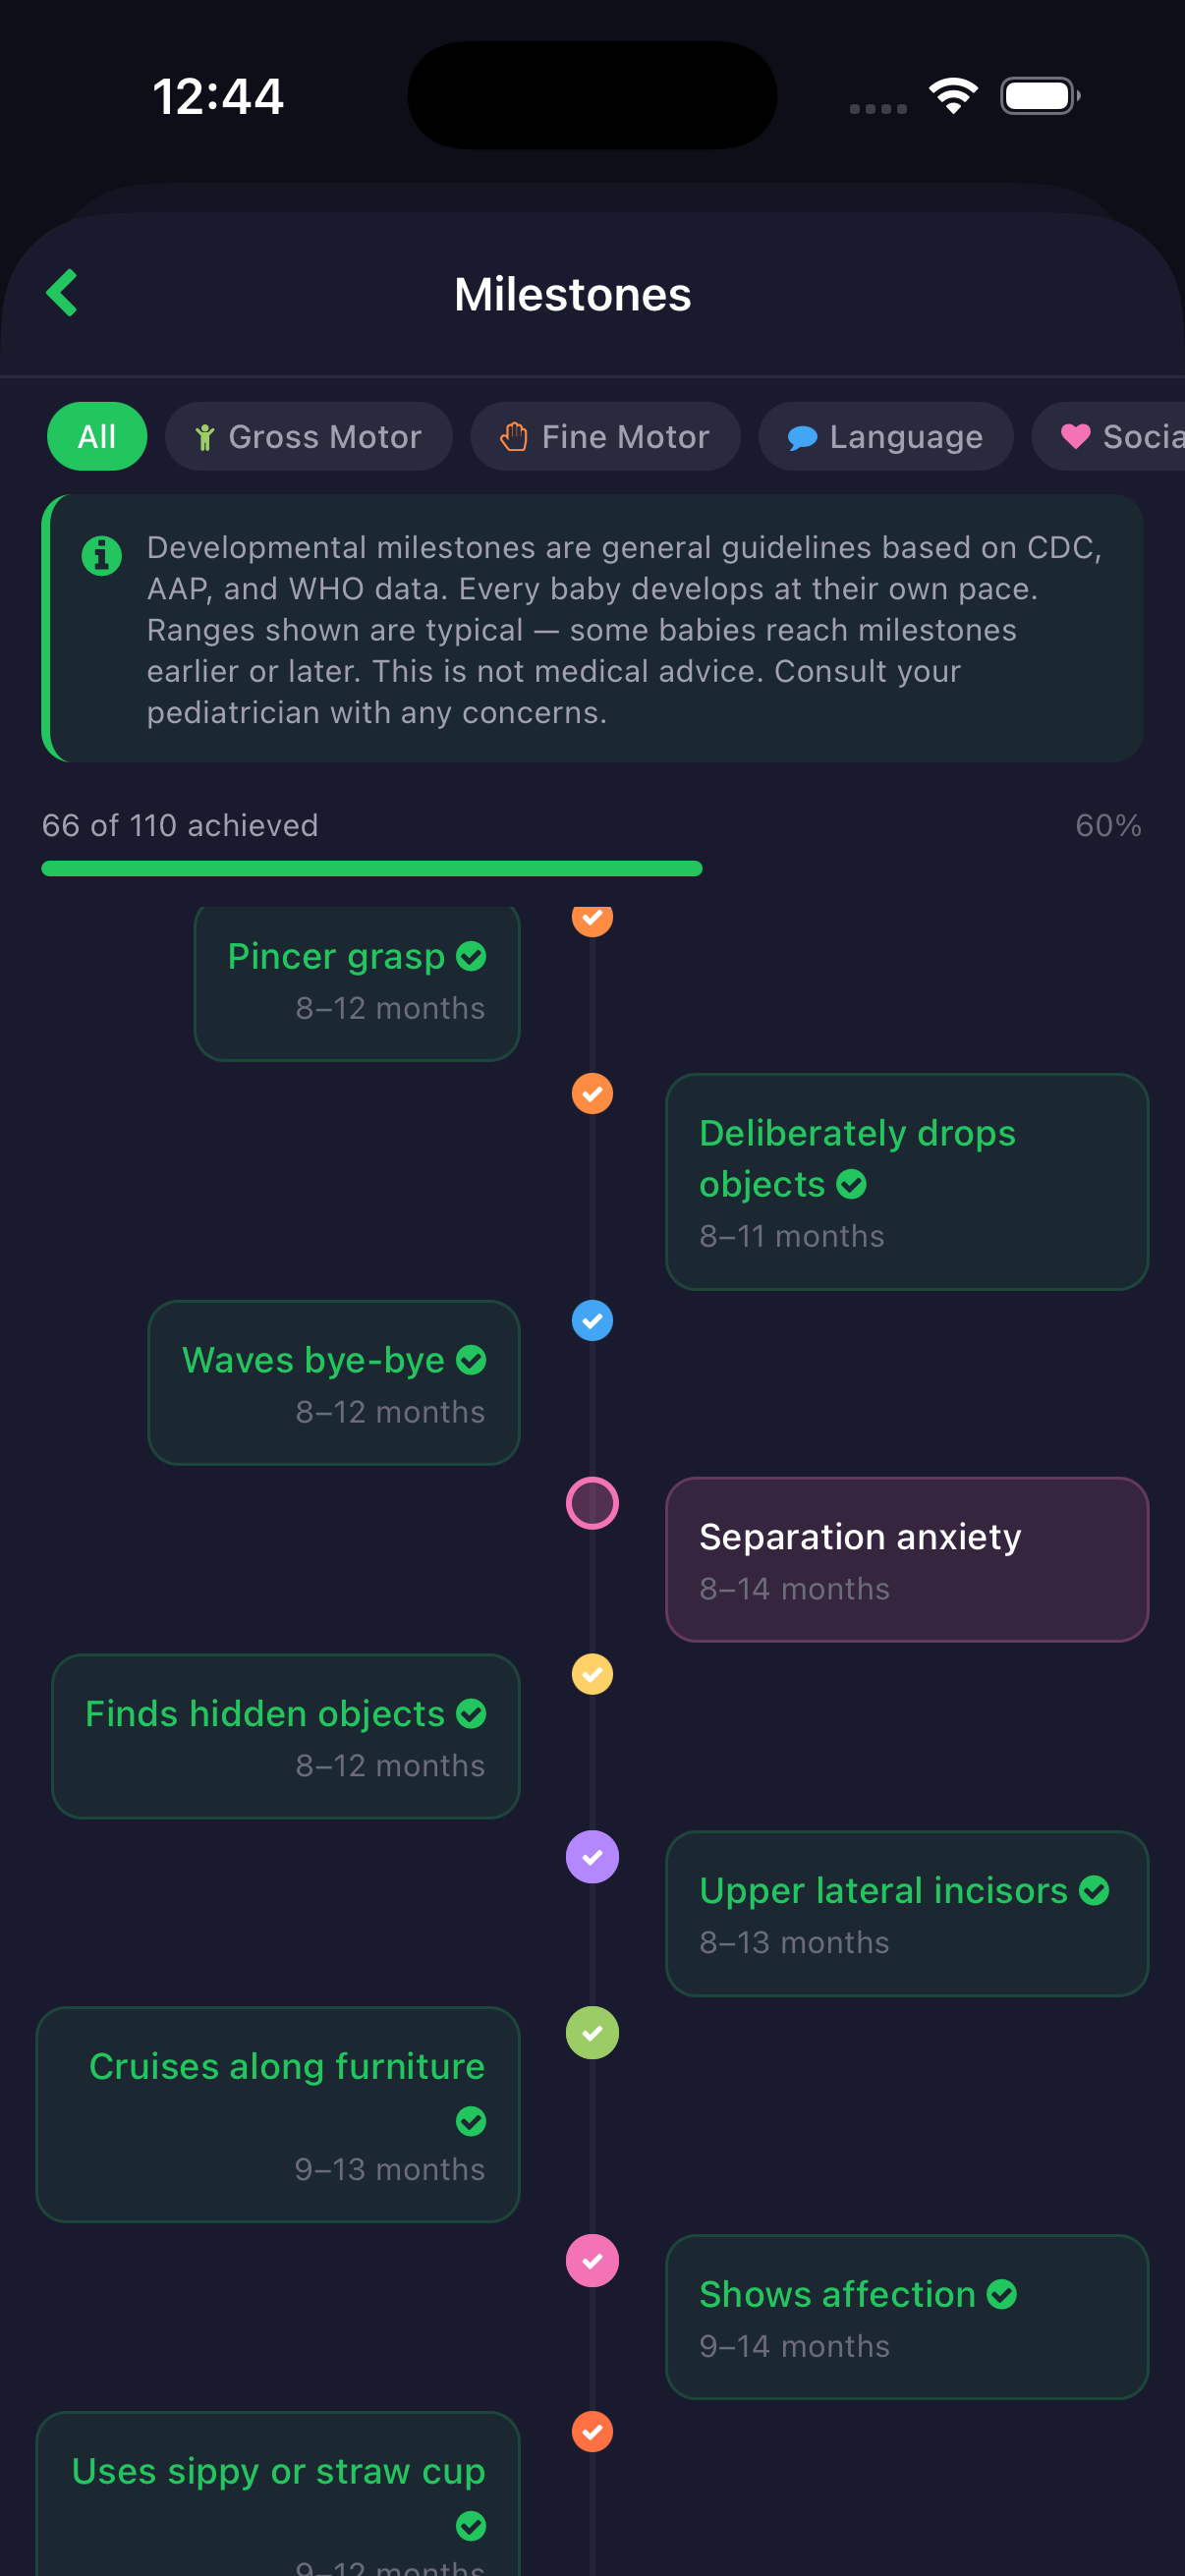
Task: Select the All filter tab
Action: click(x=97, y=436)
